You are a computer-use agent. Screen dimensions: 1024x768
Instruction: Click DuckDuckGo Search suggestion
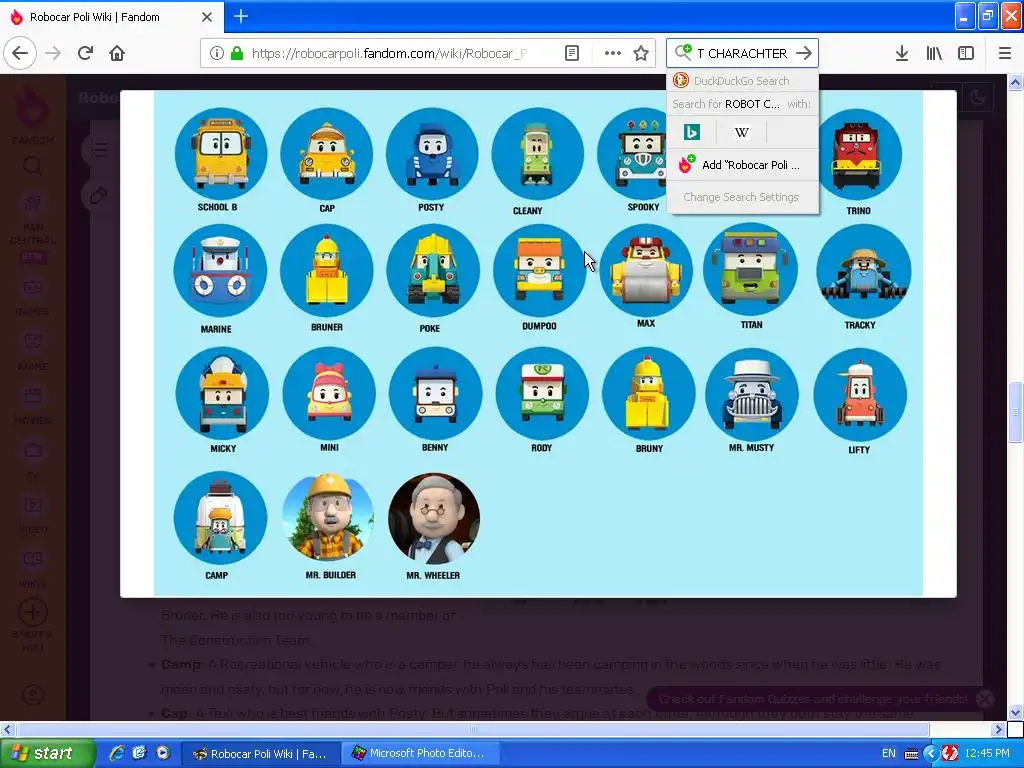[x=742, y=81]
